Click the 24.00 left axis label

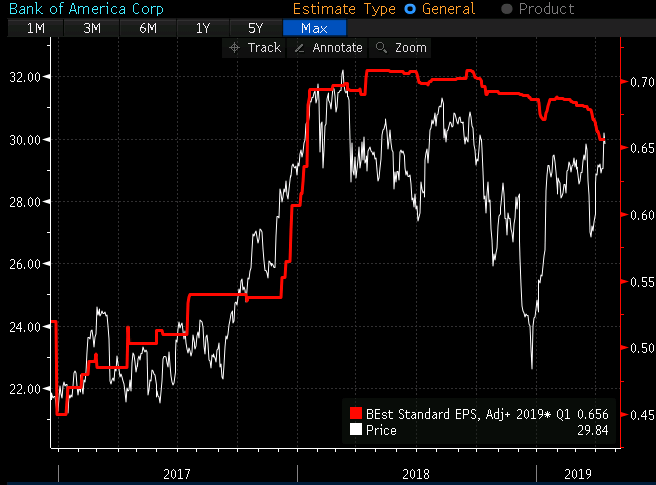click(25, 327)
